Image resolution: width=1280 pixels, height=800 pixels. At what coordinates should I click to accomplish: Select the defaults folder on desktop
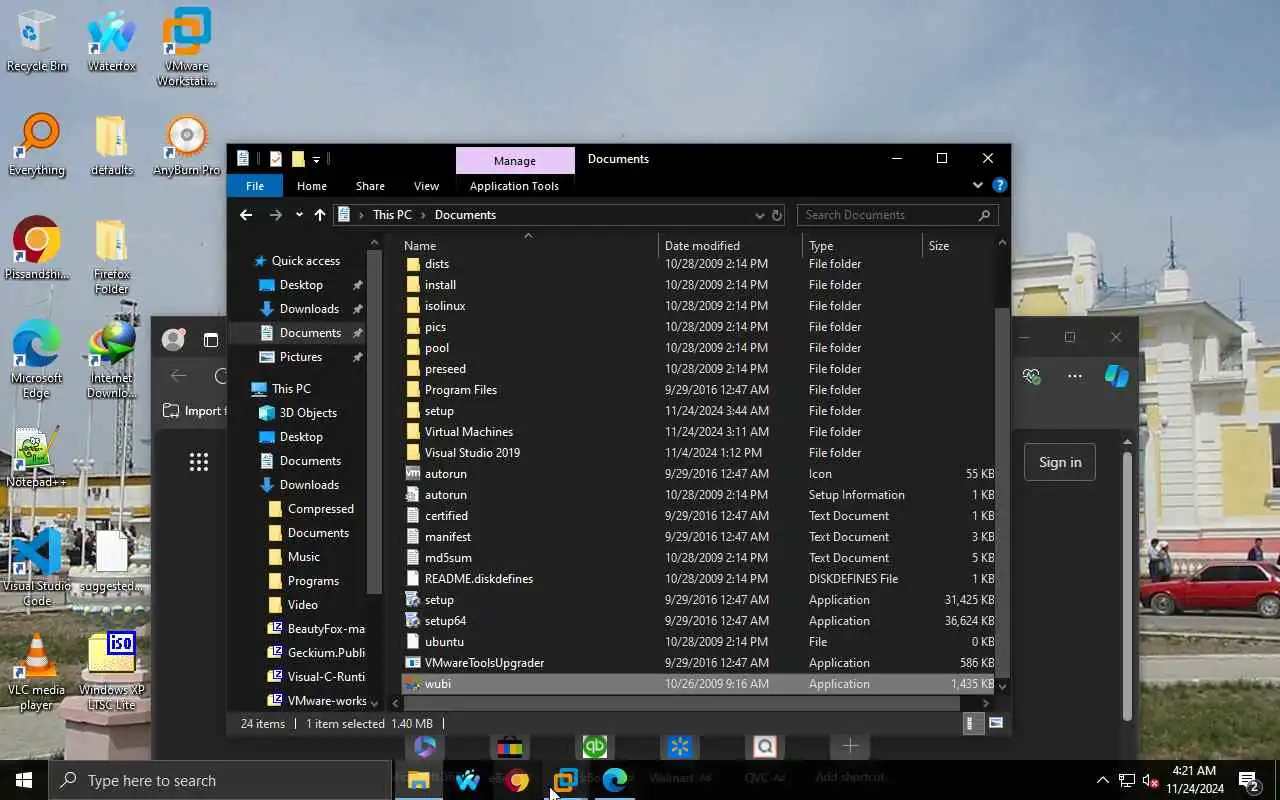(112, 146)
